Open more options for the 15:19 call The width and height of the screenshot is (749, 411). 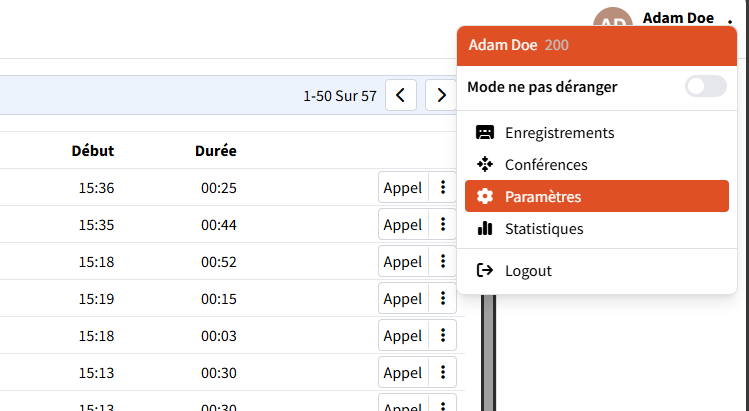[x=442, y=299]
